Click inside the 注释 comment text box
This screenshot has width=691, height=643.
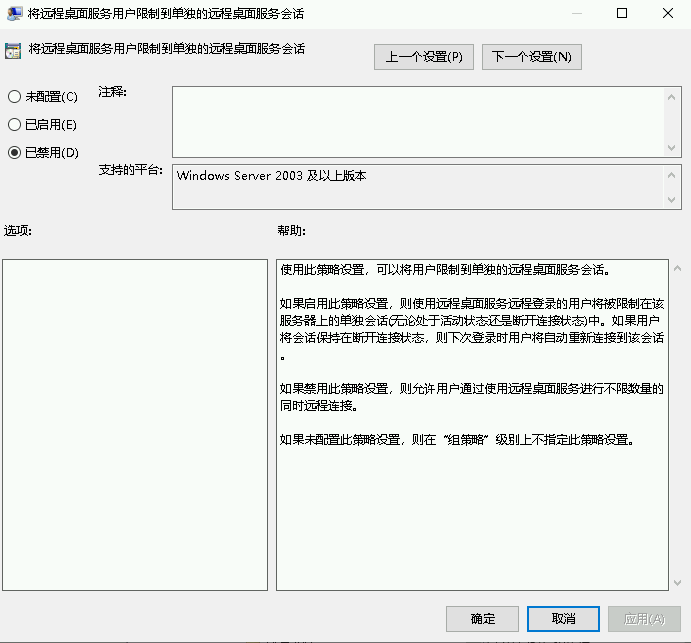418,122
